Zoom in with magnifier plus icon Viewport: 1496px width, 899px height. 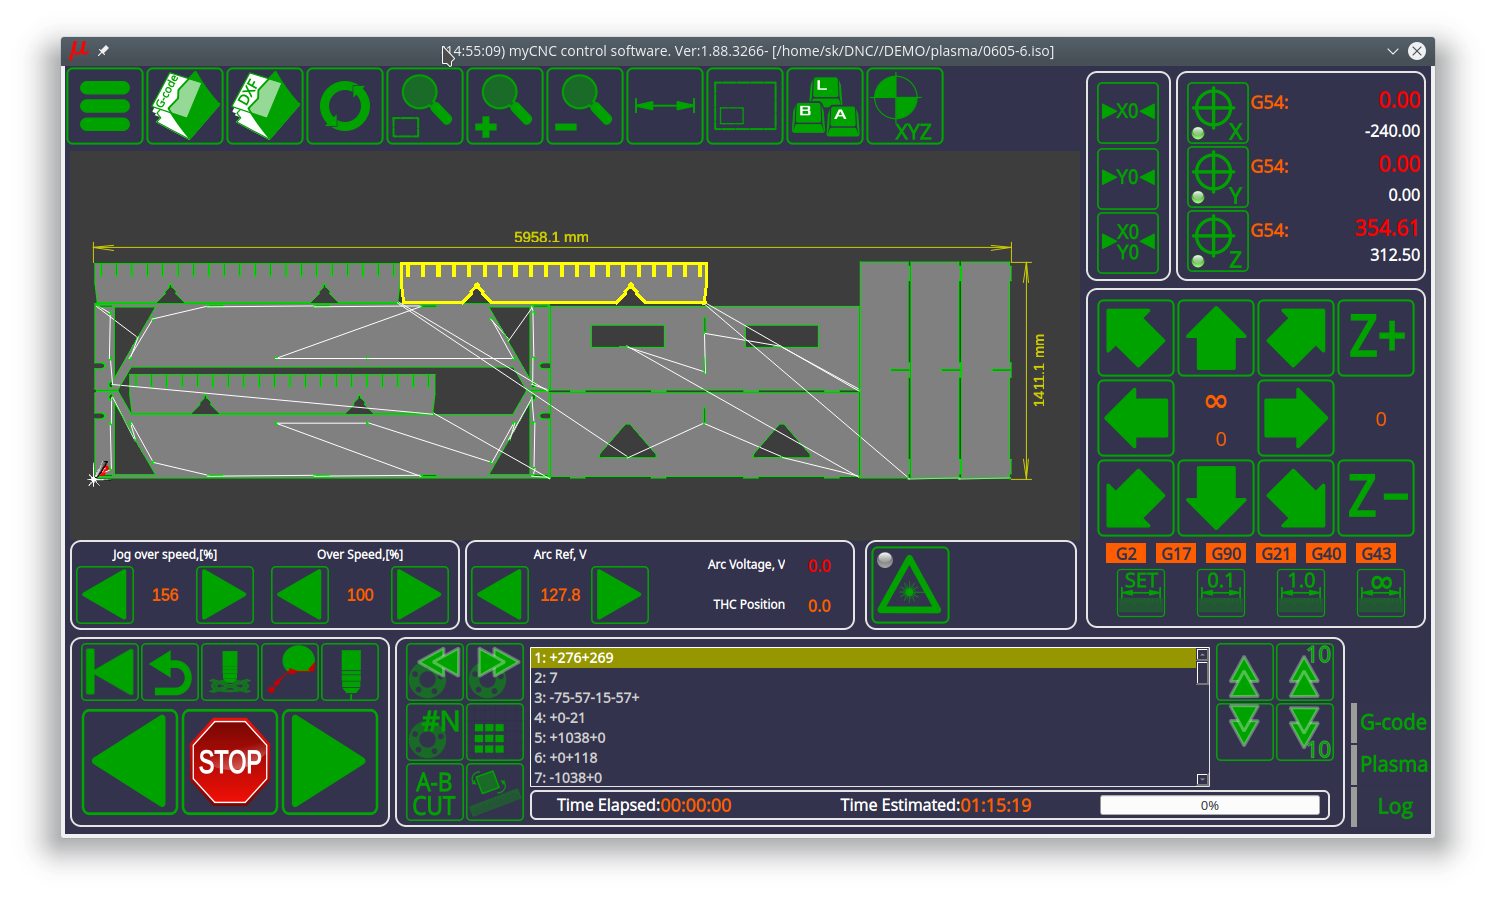point(505,106)
